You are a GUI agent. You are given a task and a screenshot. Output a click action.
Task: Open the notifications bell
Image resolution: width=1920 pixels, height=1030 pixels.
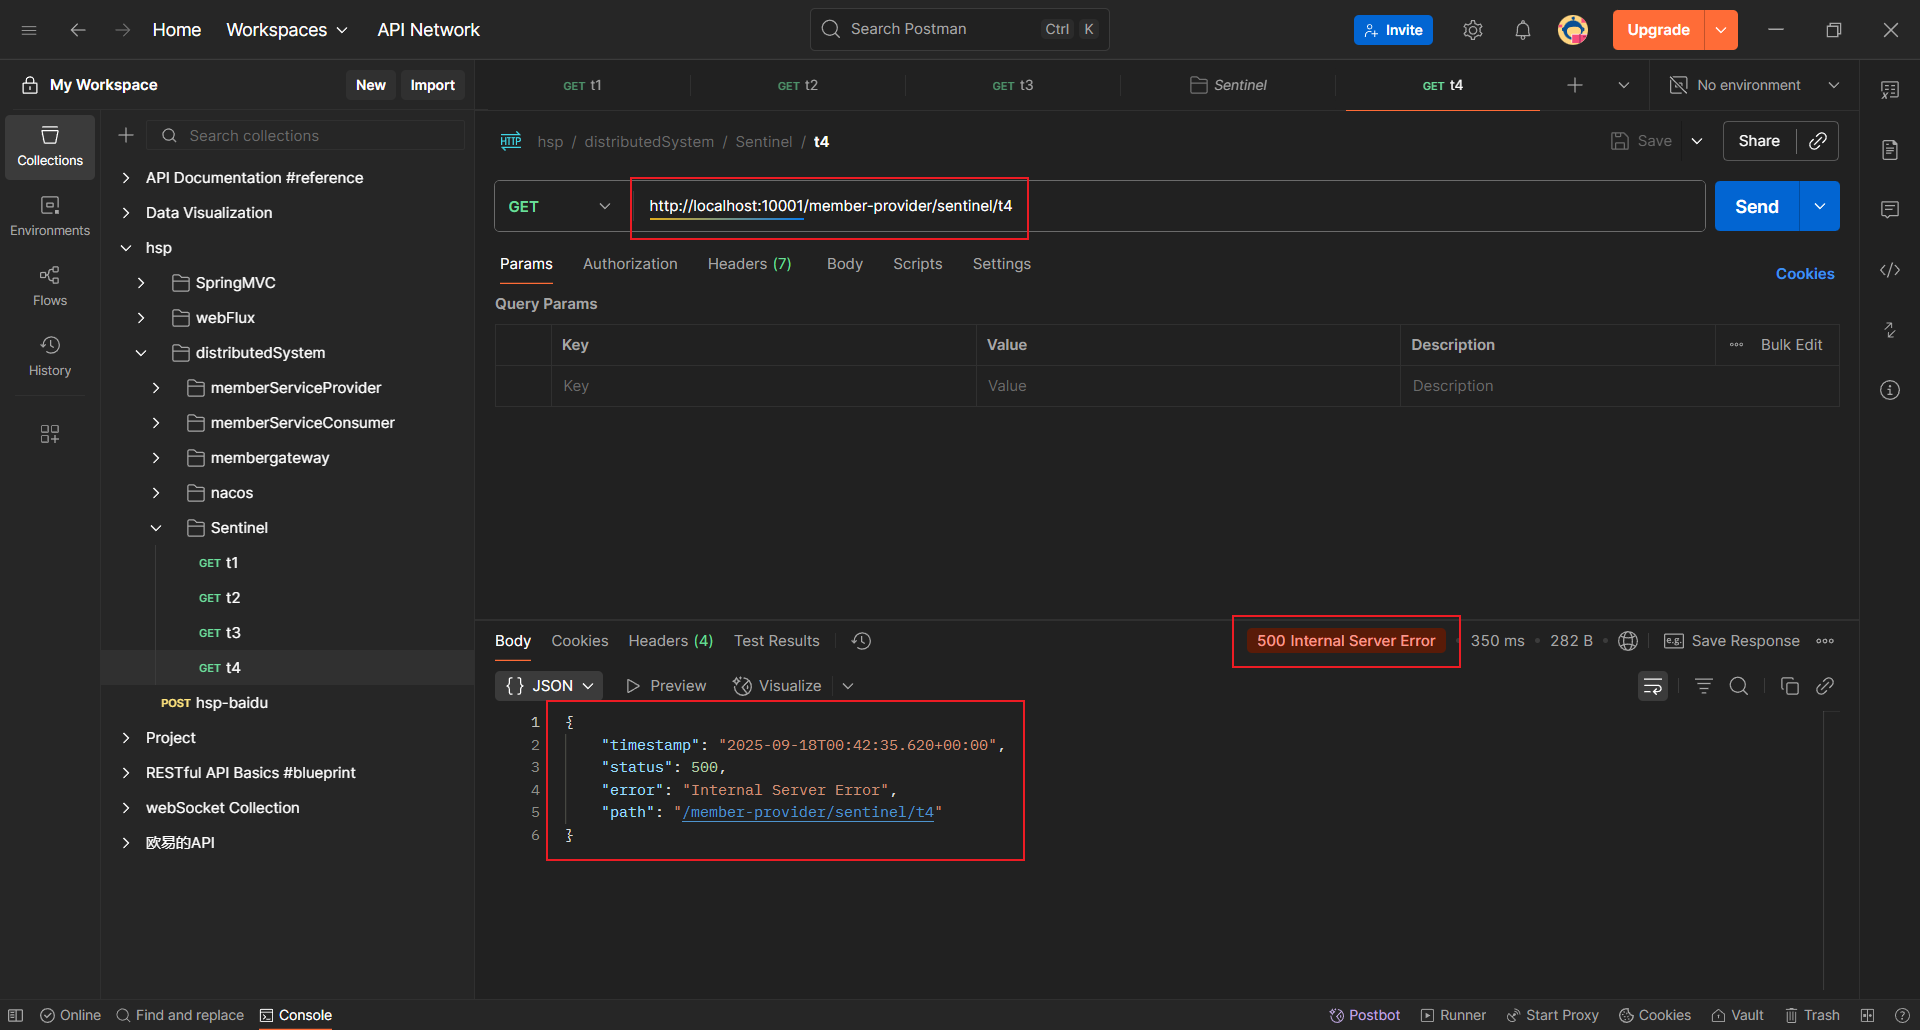1522,30
